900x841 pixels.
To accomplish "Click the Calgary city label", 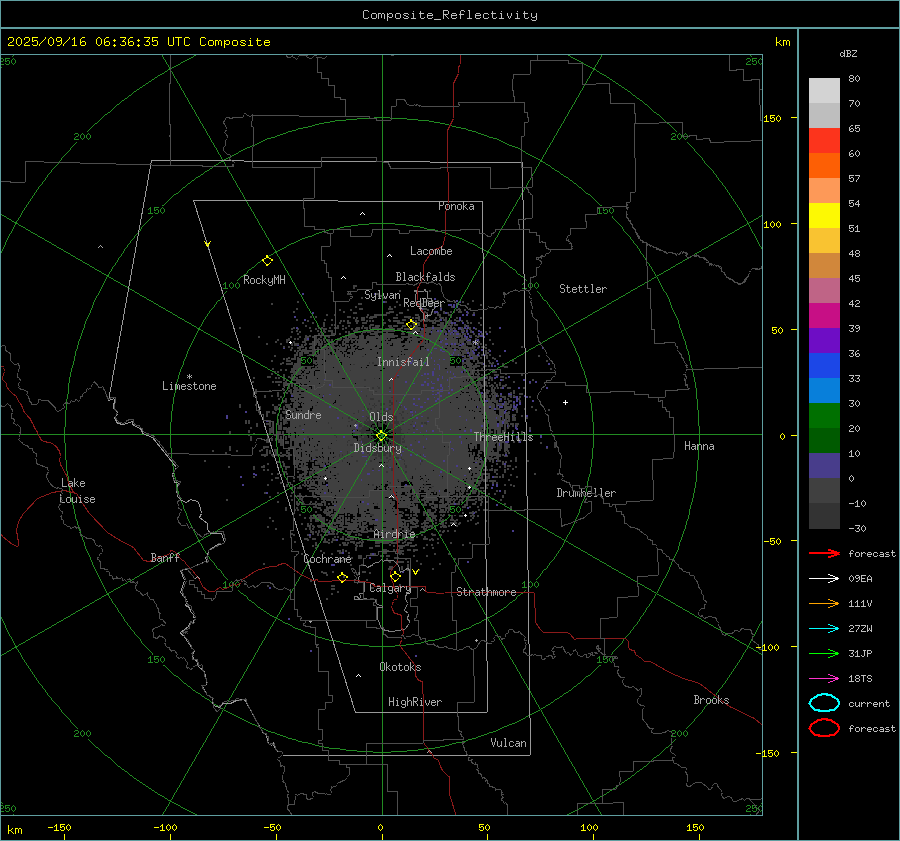I will [x=390, y=588].
